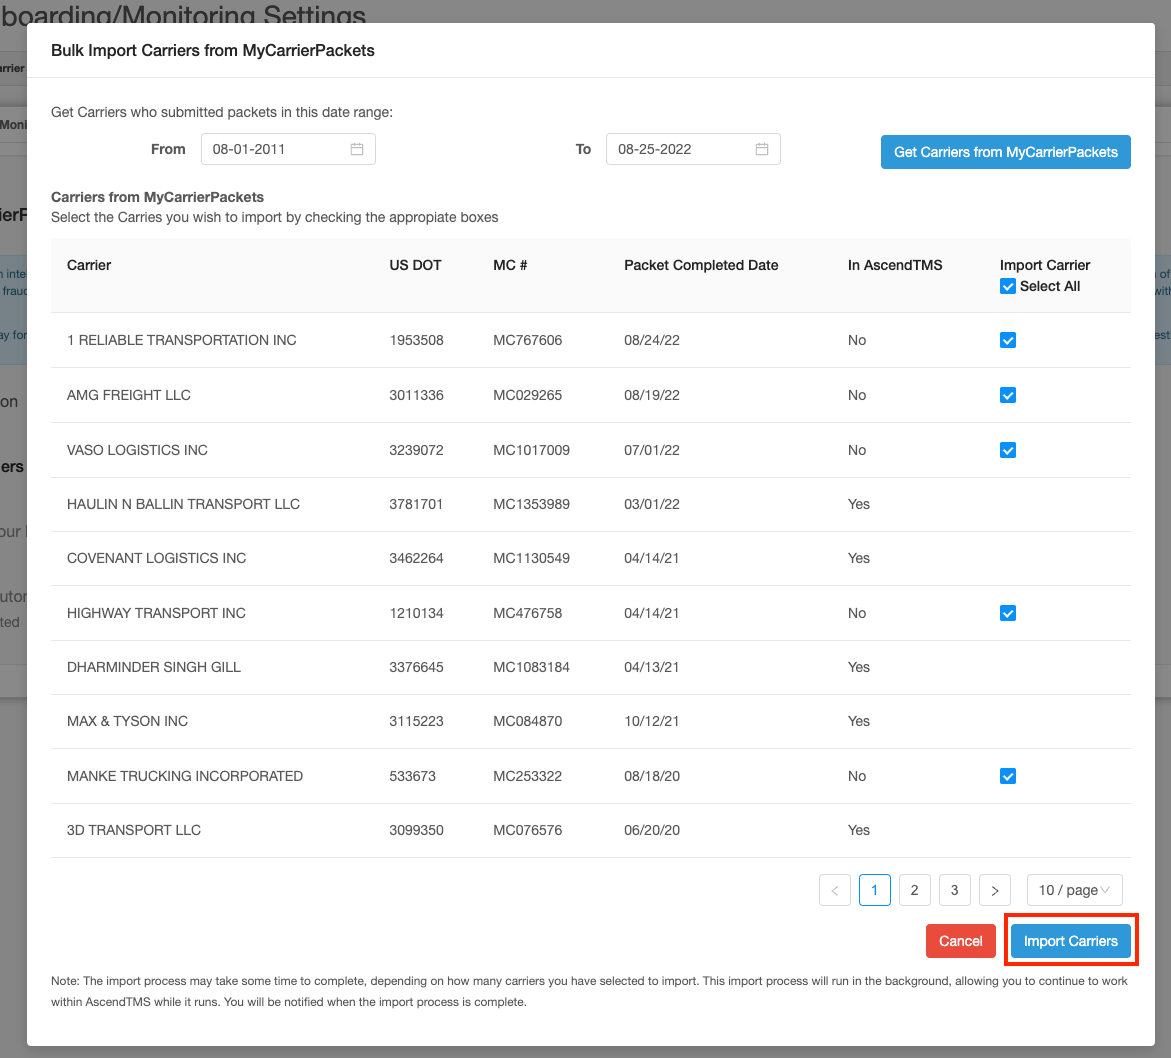The image size is (1171, 1058).
Task: Select the MAX & TYSON INC carrier name
Action: (127, 721)
